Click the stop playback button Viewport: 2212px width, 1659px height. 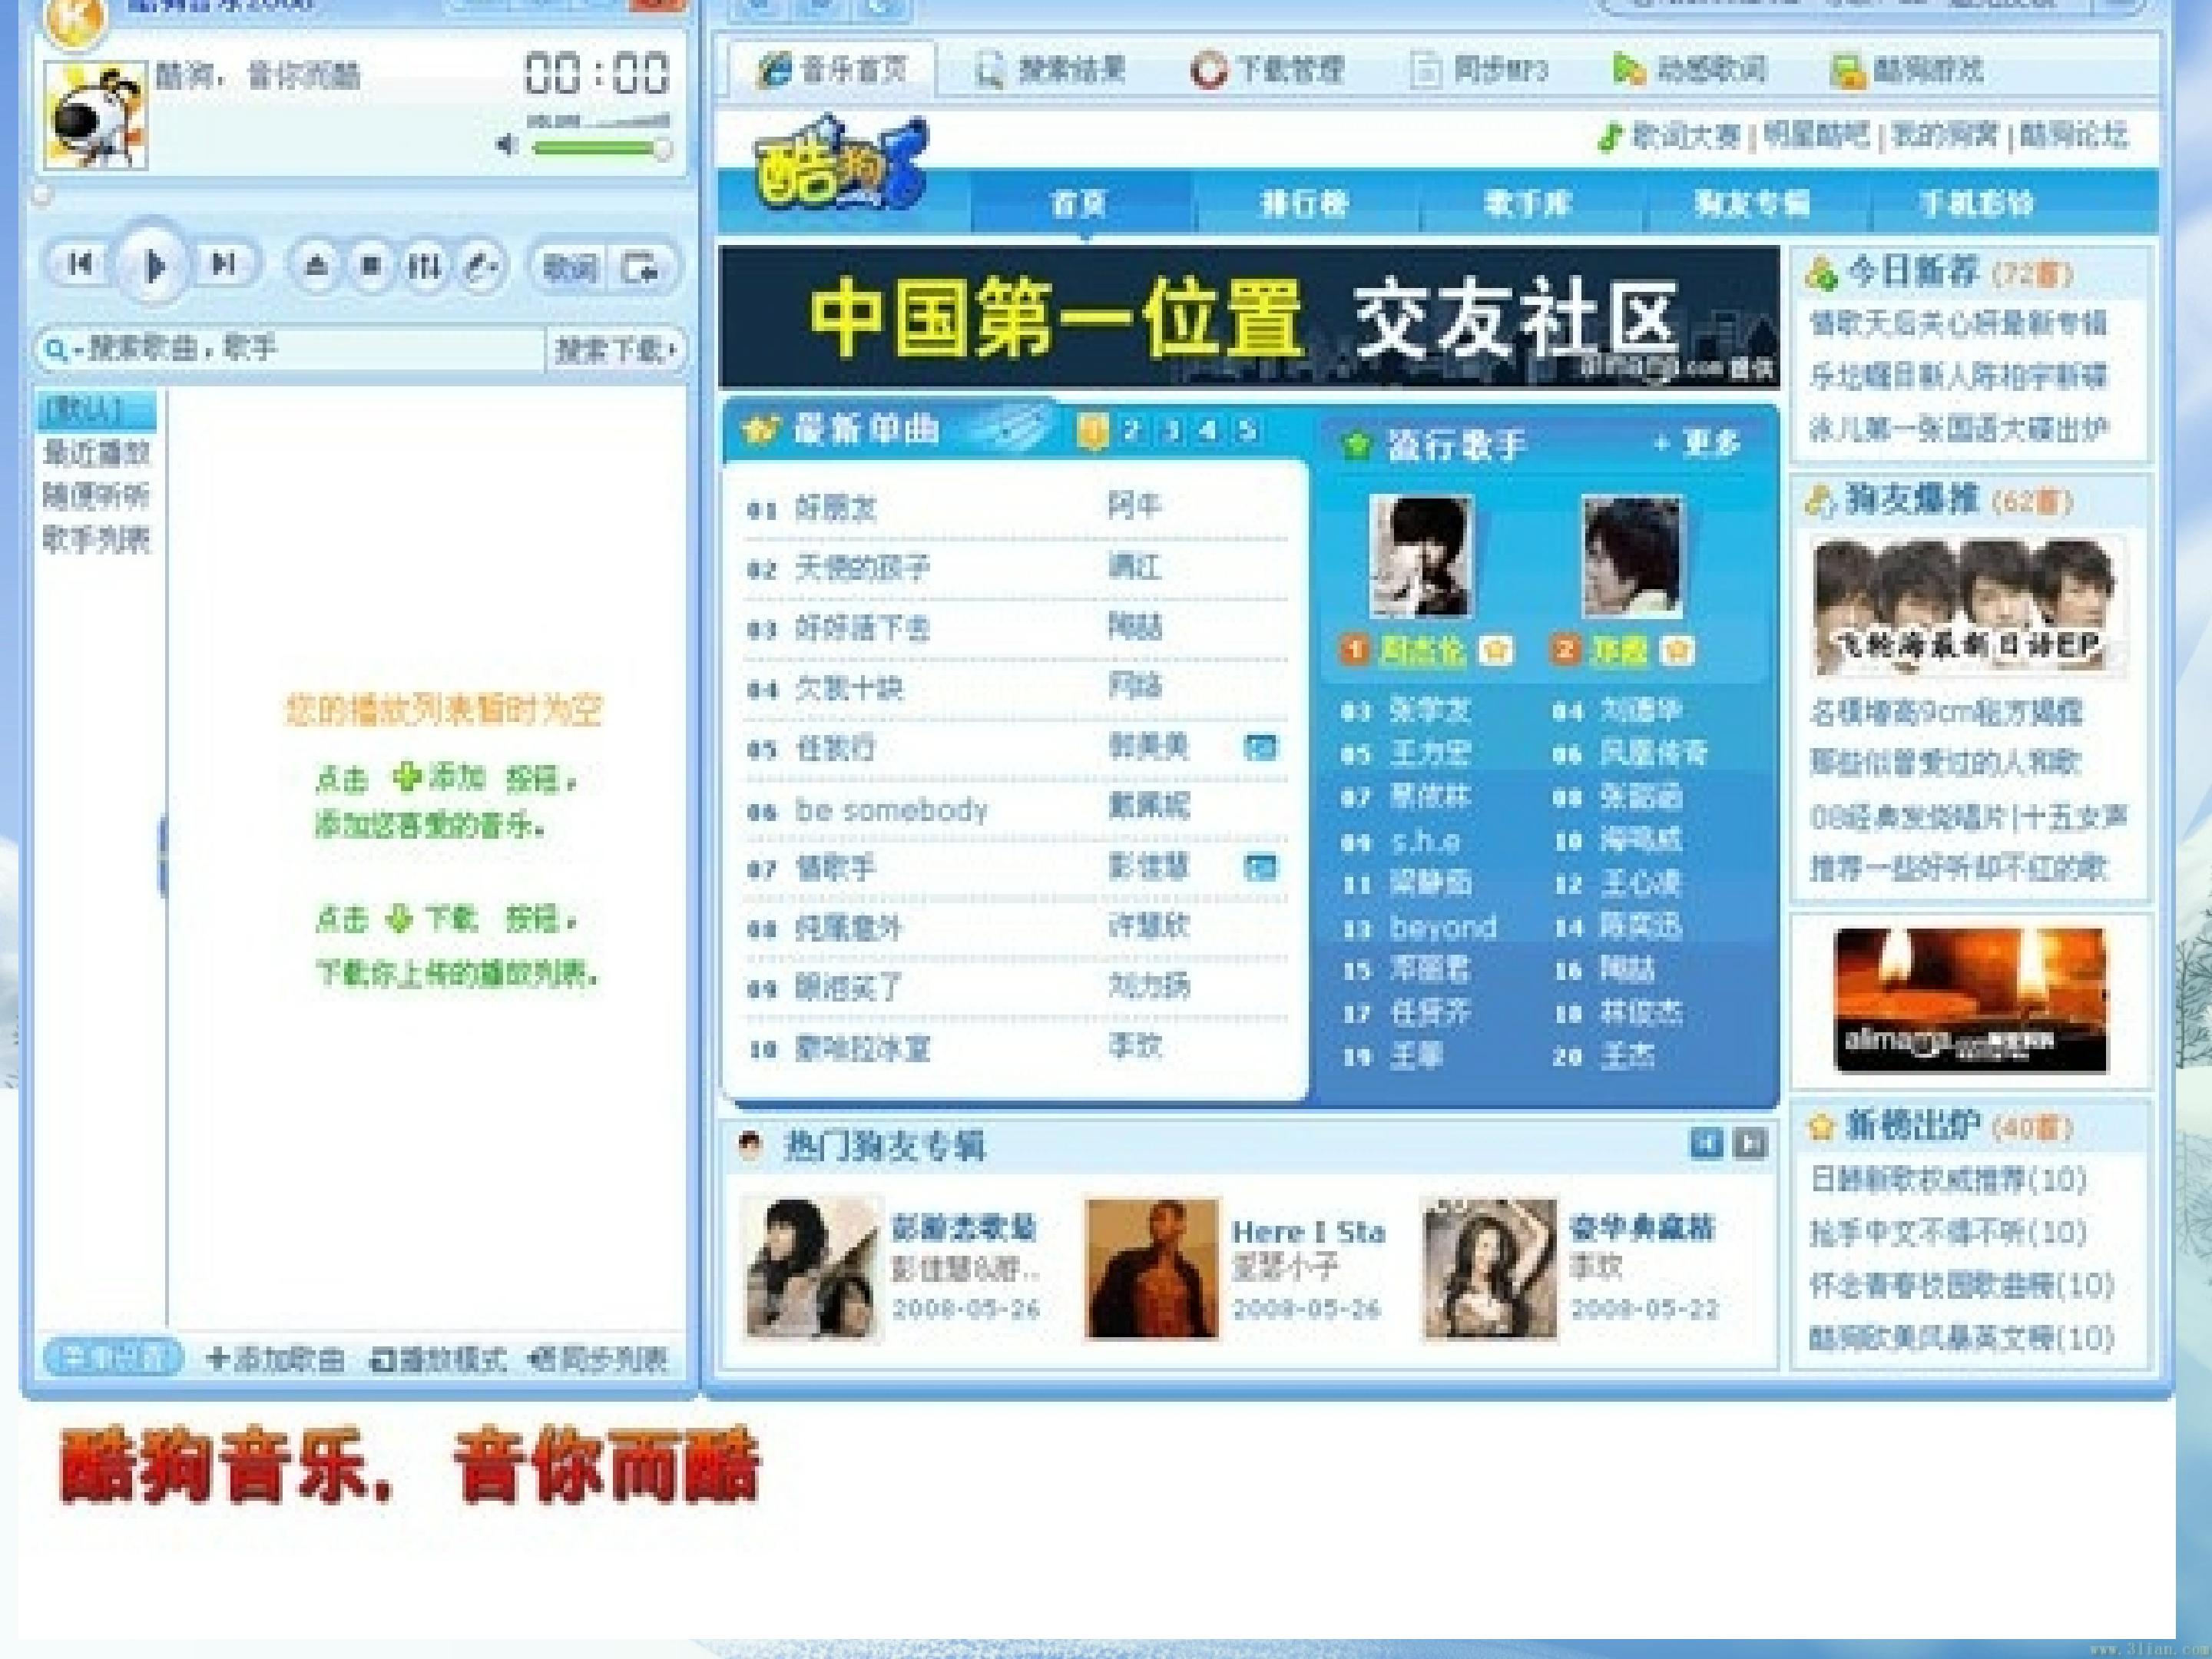pyautogui.click(x=371, y=266)
